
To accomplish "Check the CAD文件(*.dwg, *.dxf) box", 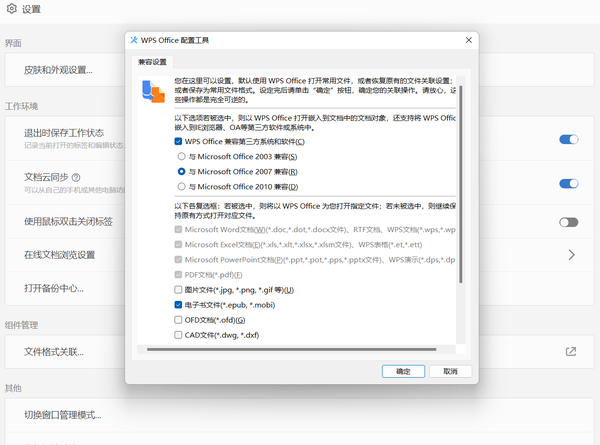I will [178, 335].
